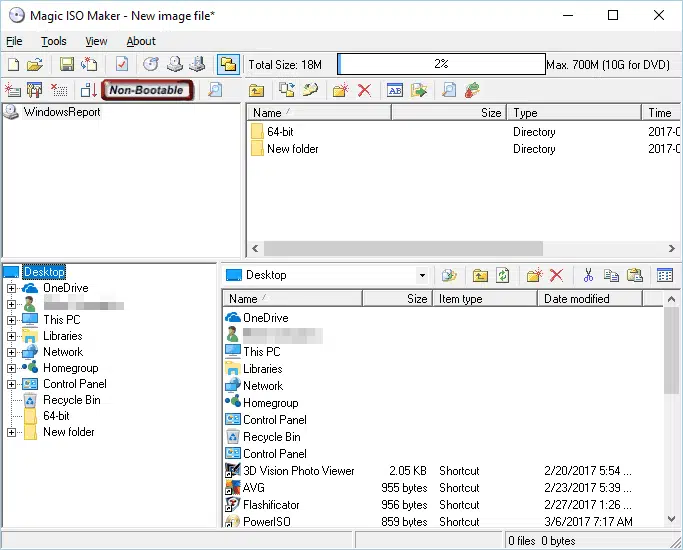Image resolution: width=683 pixels, height=550 pixels.
Task: Sort ISO list by the Type column
Action: click(x=573, y=113)
